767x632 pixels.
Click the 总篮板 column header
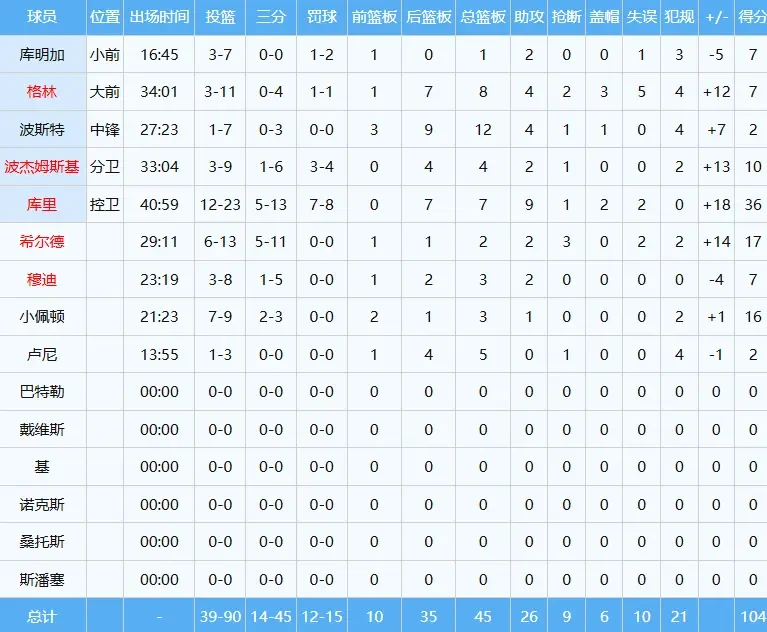pos(483,17)
